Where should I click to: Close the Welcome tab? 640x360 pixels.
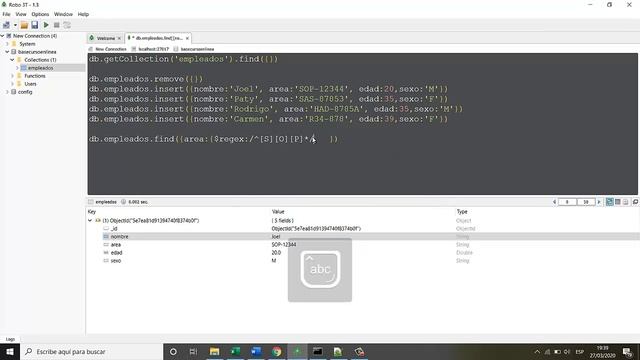click(119, 38)
